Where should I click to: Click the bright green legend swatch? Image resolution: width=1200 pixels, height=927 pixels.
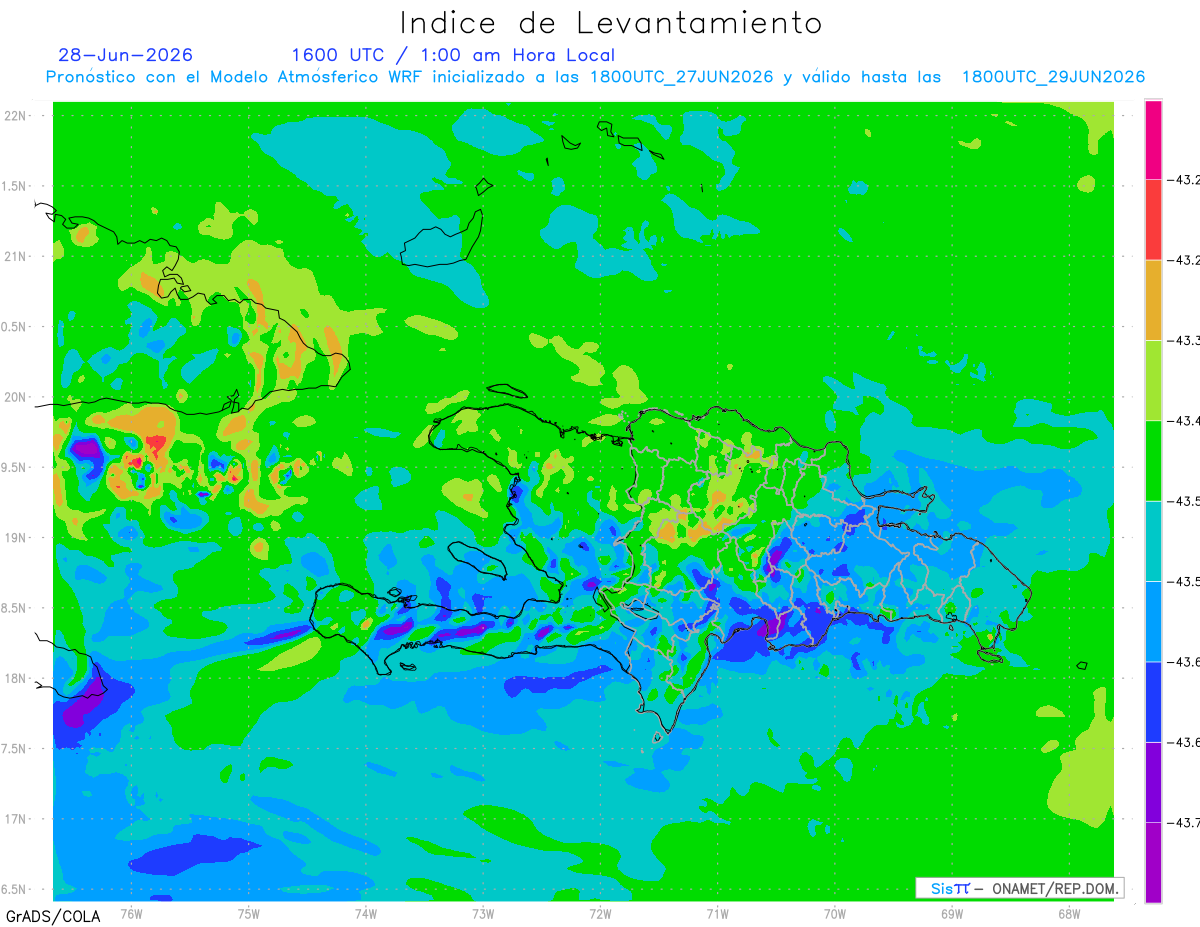(x=1153, y=460)
